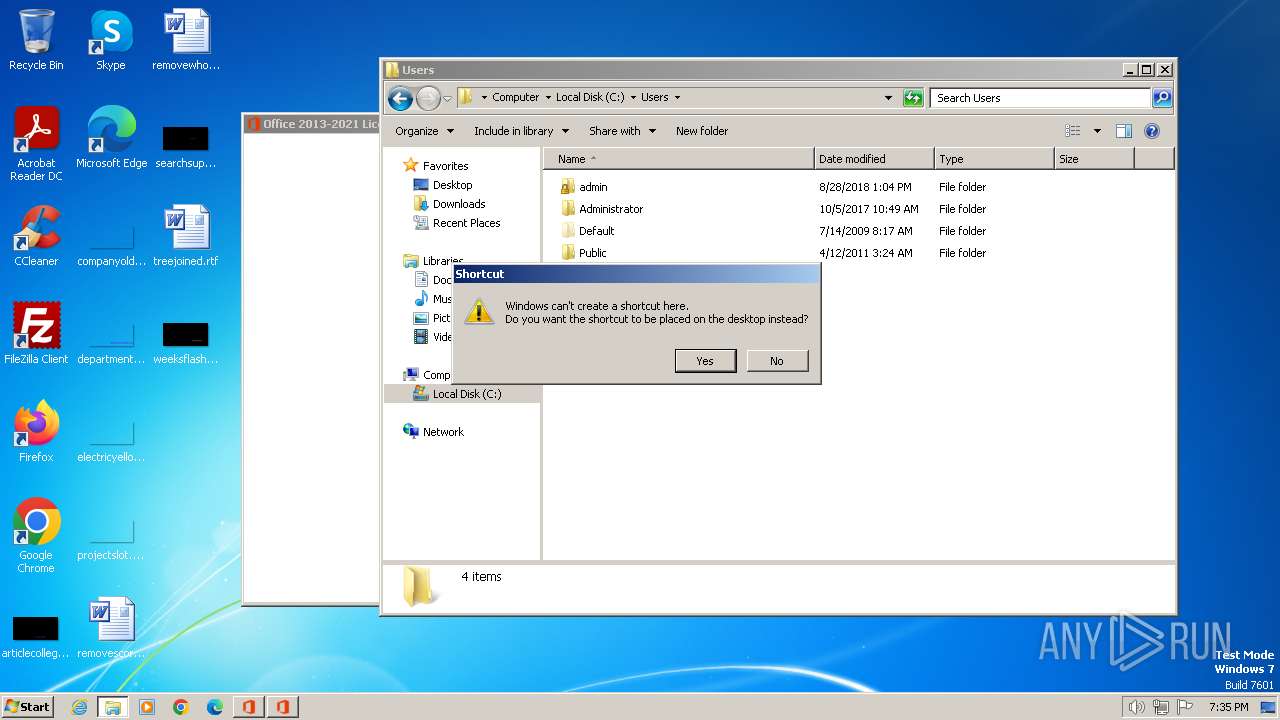This screenshot has width=1280, height=720.
Task: Sort by the Size column header
Action: click(1095, 159)
